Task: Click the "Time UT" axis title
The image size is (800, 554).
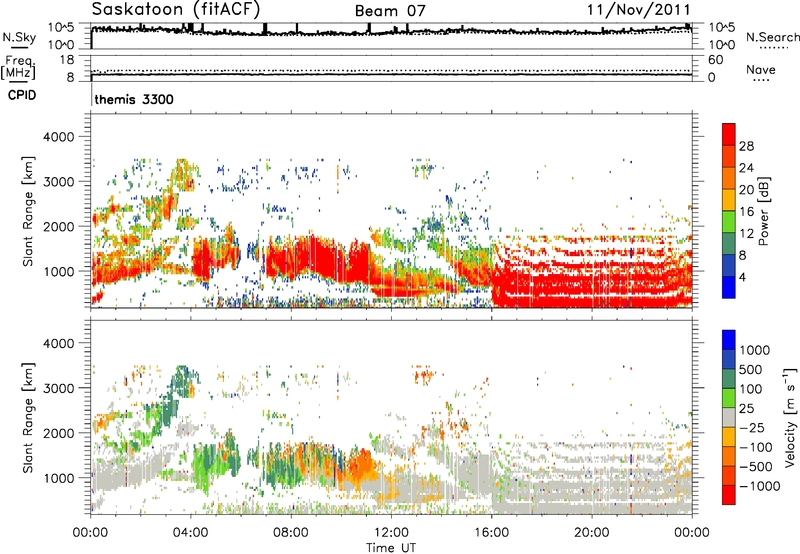Action: (x=391, y=548)
